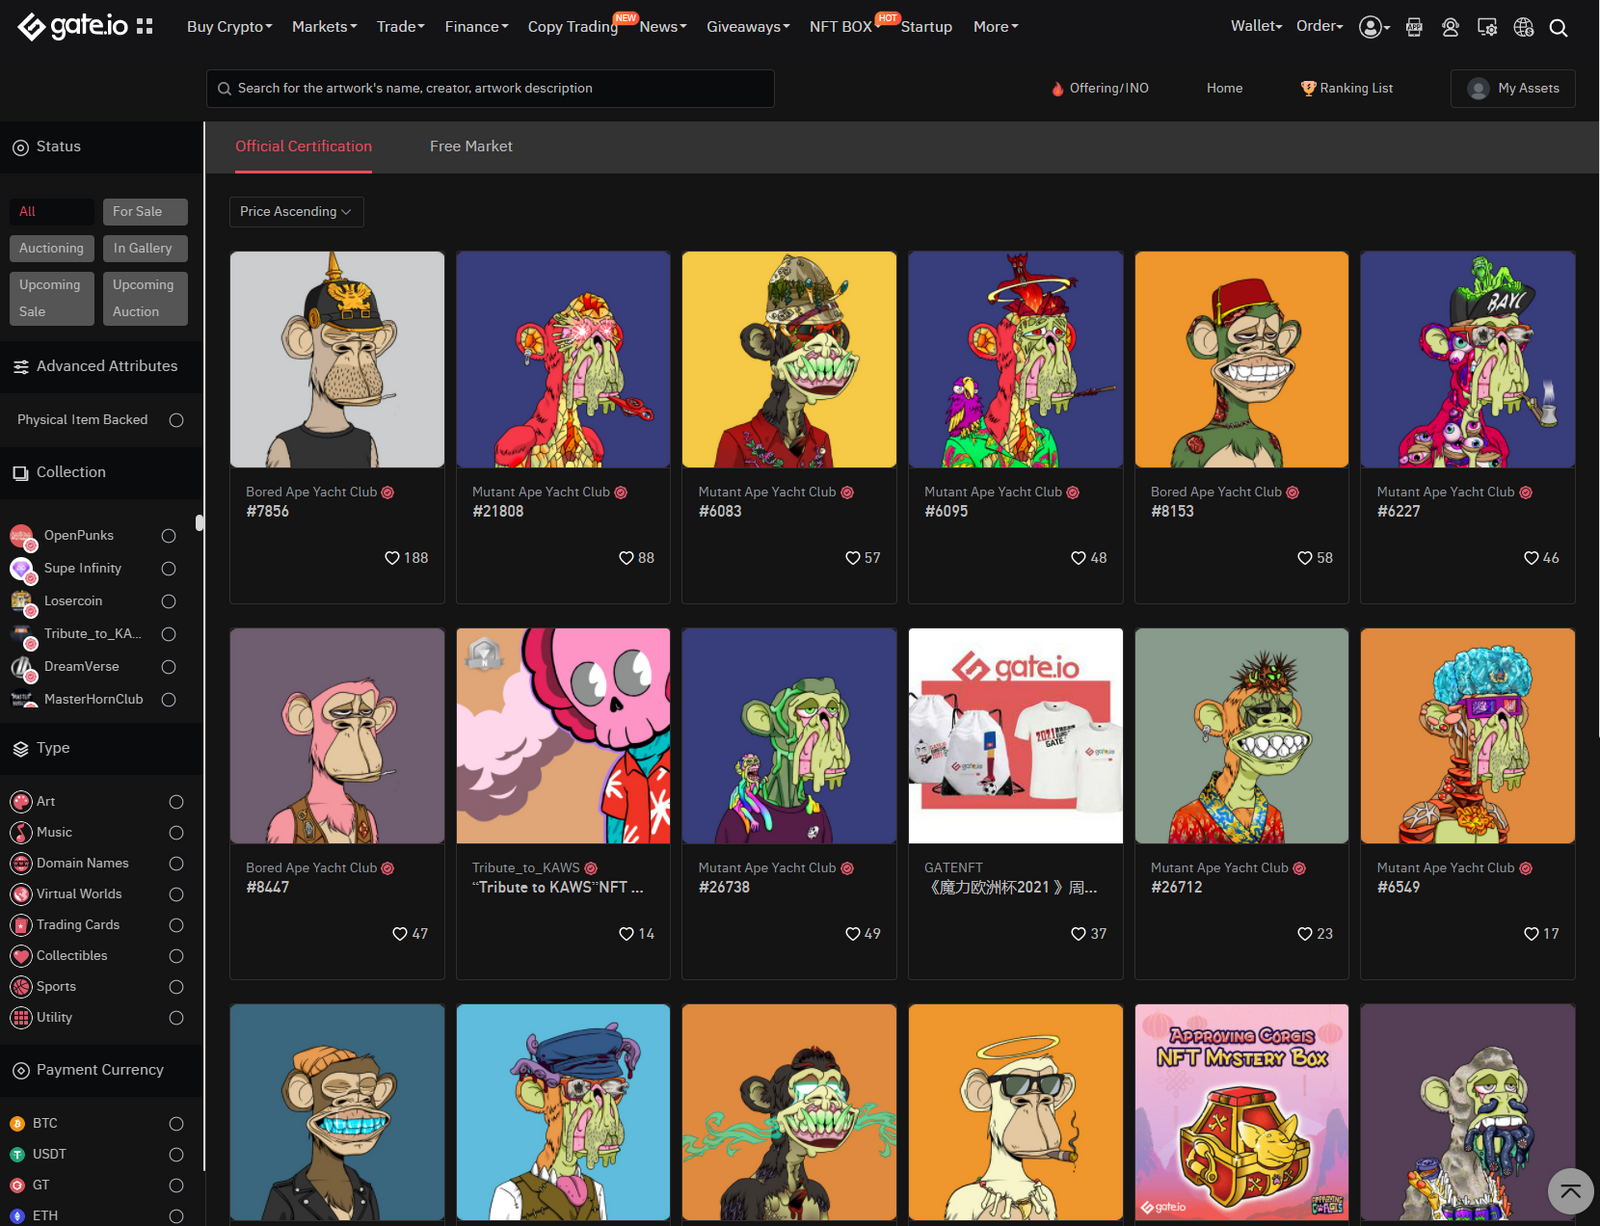Open Bored Ape #7856 thumbnail

(x=337, y=359)
